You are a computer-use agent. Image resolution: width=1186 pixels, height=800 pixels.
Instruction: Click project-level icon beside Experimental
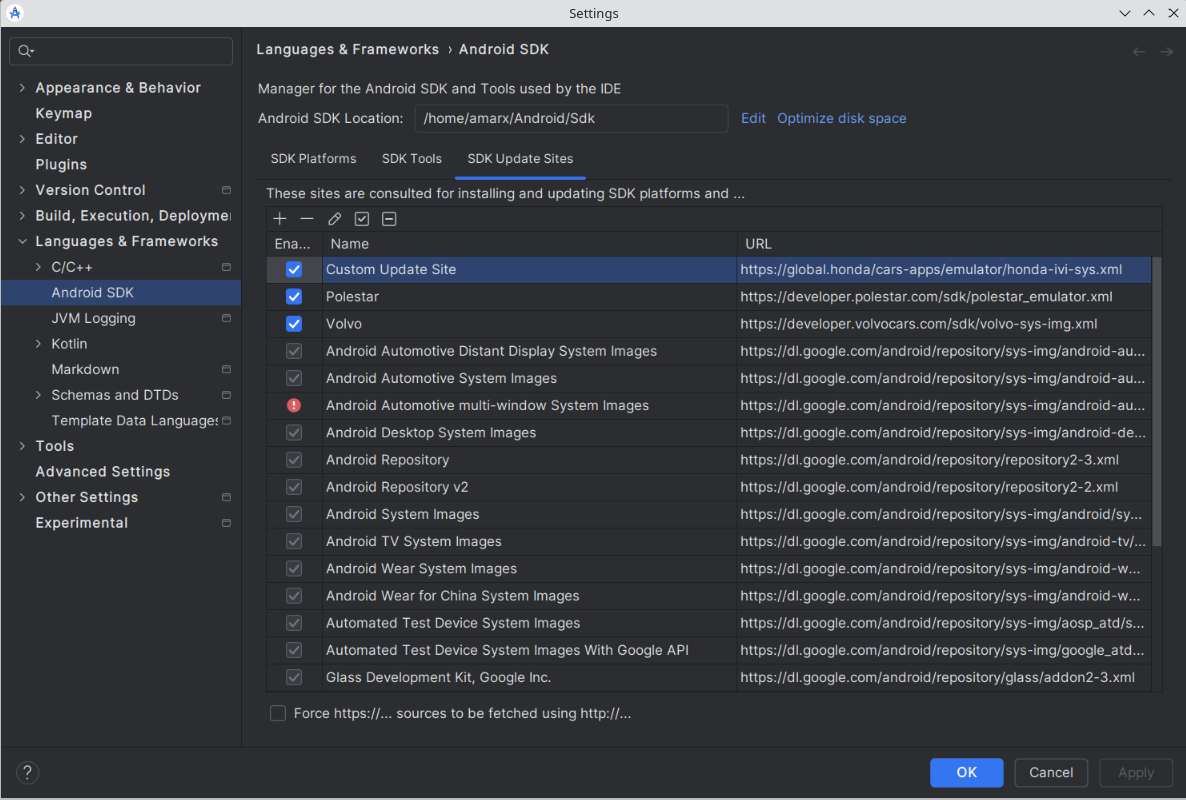(226, 522)
